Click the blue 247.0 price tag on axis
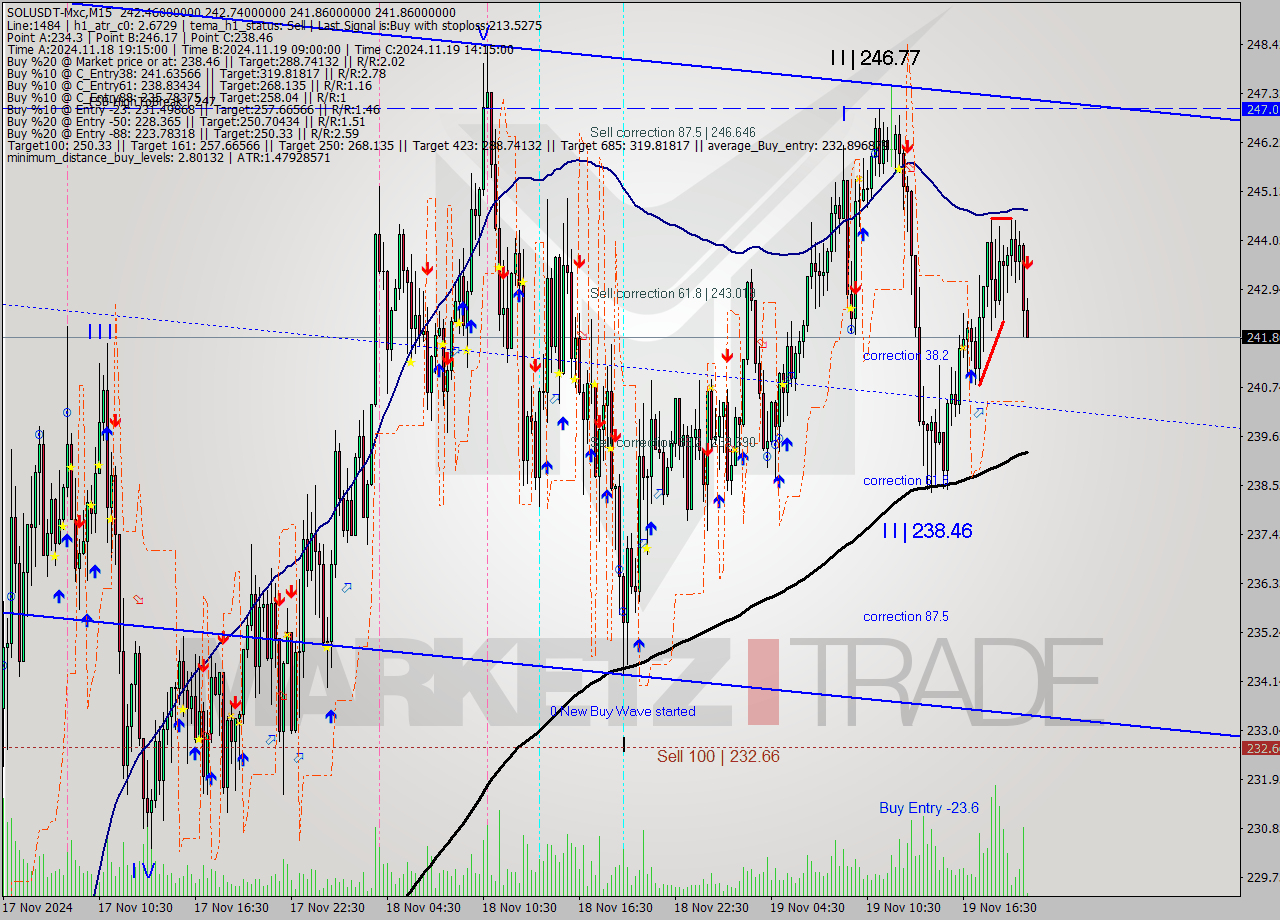This screenshot has width=1280, height=920. [1260, 109]
